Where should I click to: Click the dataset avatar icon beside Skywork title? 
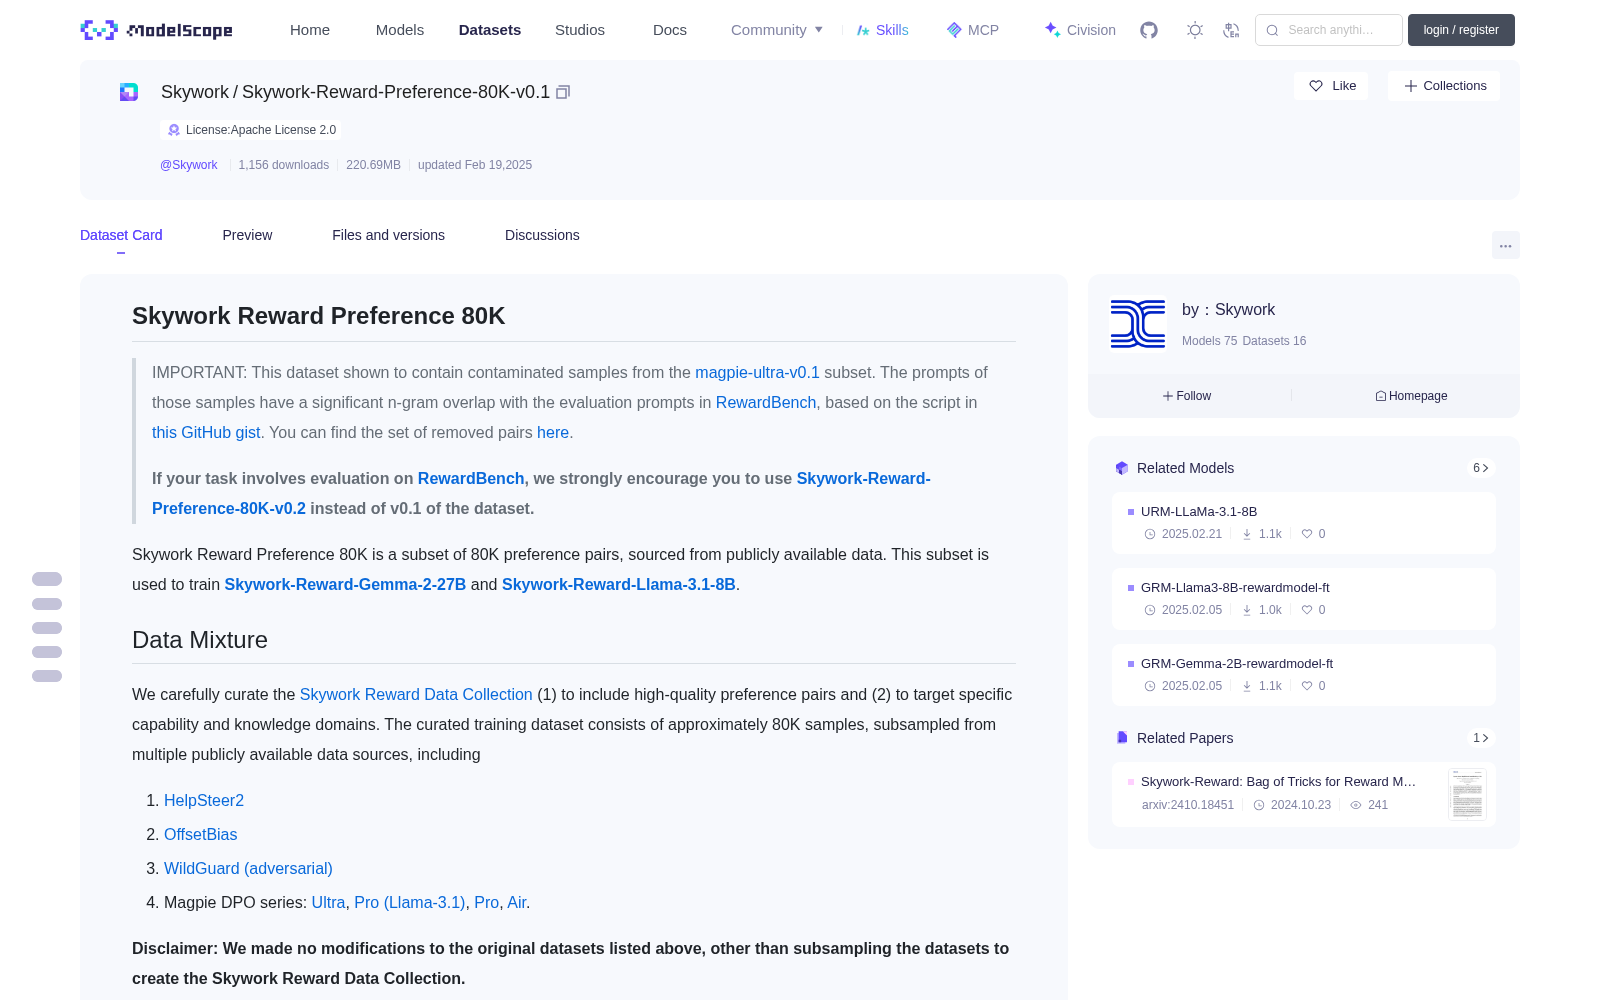click(x=129, y=92)
